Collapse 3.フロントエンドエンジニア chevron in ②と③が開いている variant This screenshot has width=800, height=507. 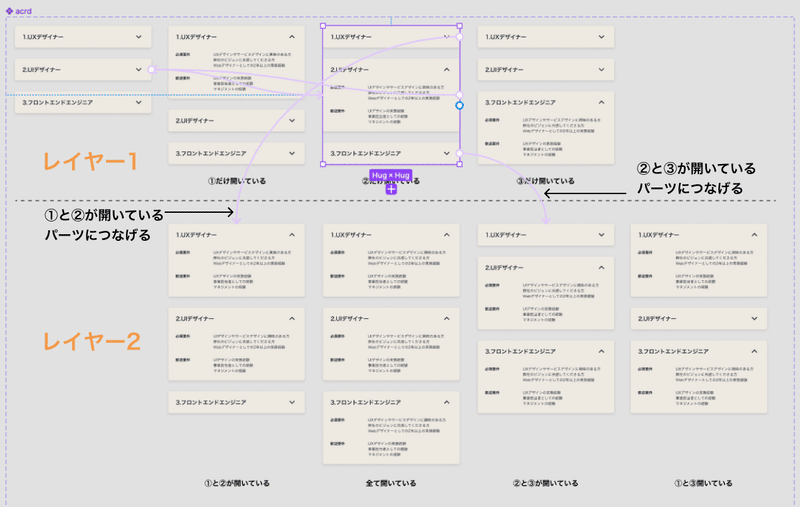click(x=602, y=351)
